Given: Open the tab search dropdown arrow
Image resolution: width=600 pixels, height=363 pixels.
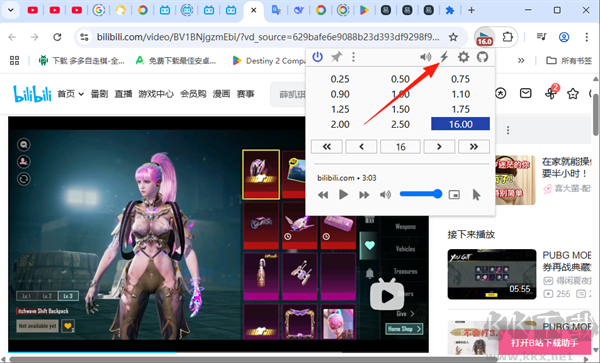Looking at the screenshot, I should 11,10.
